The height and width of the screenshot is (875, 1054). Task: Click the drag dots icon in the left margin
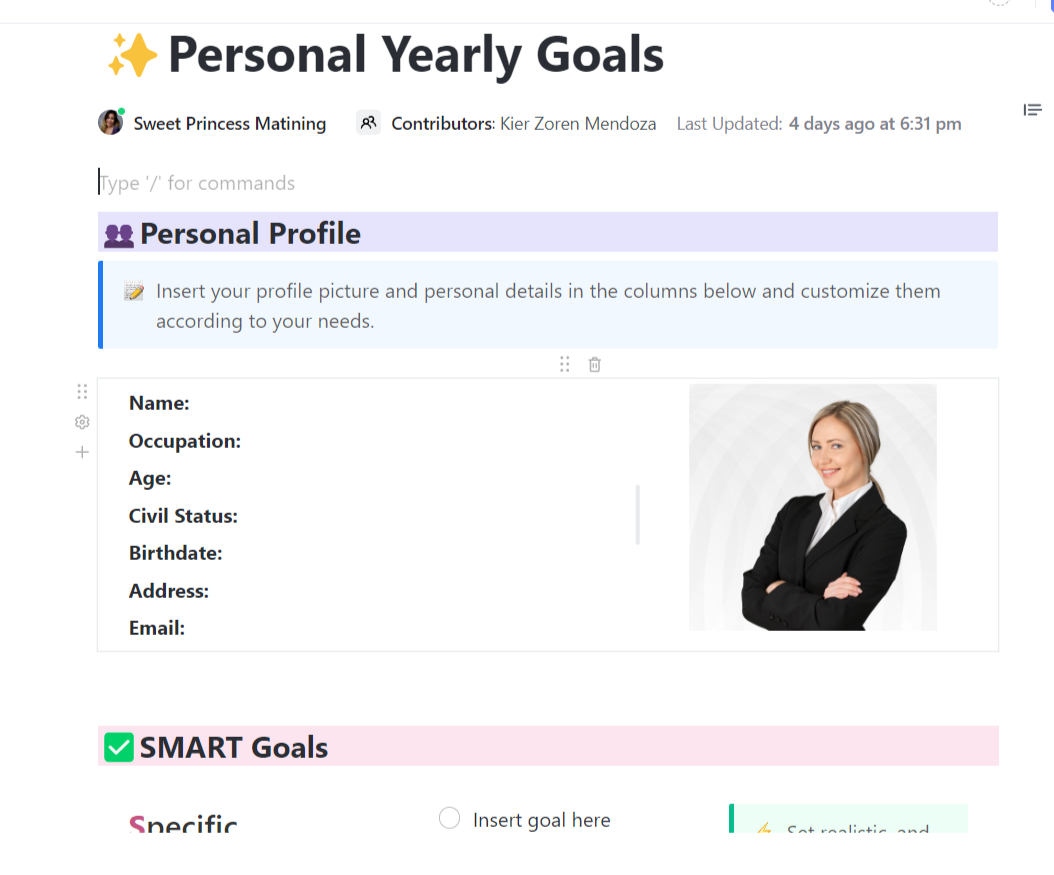click(81, 391)
